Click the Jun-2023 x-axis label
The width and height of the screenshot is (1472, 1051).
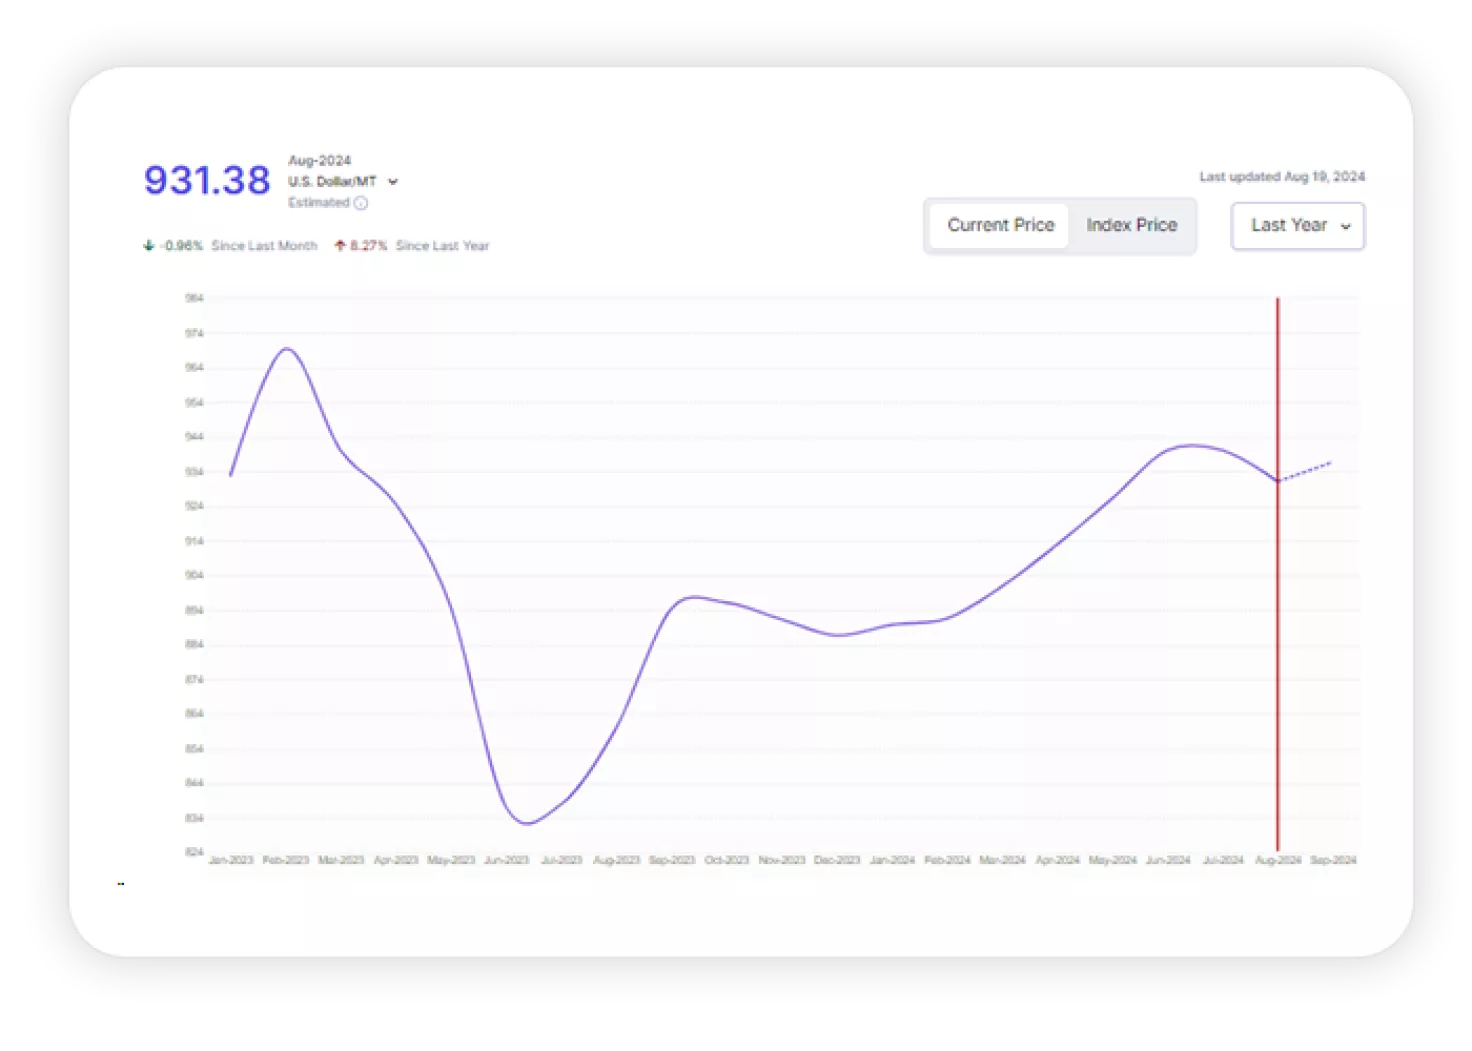(x=506, y=860)
